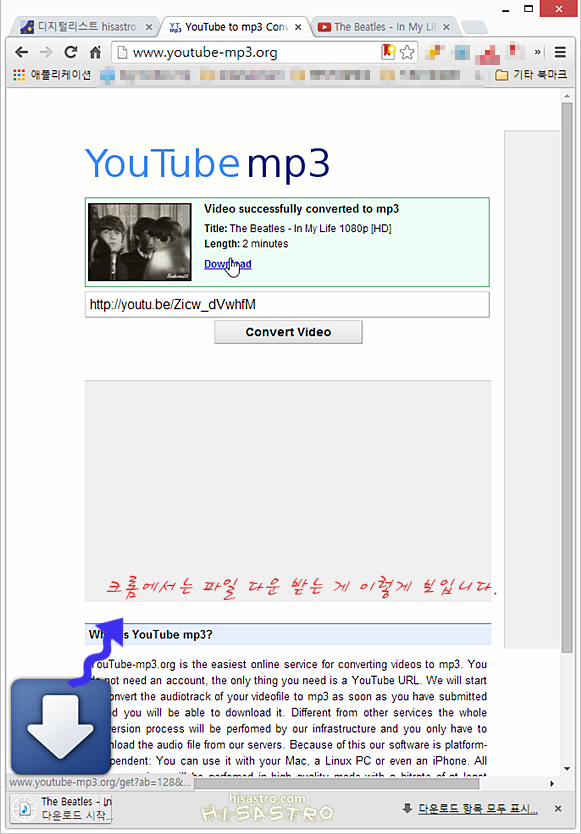The height and width of the screenshot is (834, 581).
Task: Open the Chrome hamburger menu
Action: click(x=560, y=52)
